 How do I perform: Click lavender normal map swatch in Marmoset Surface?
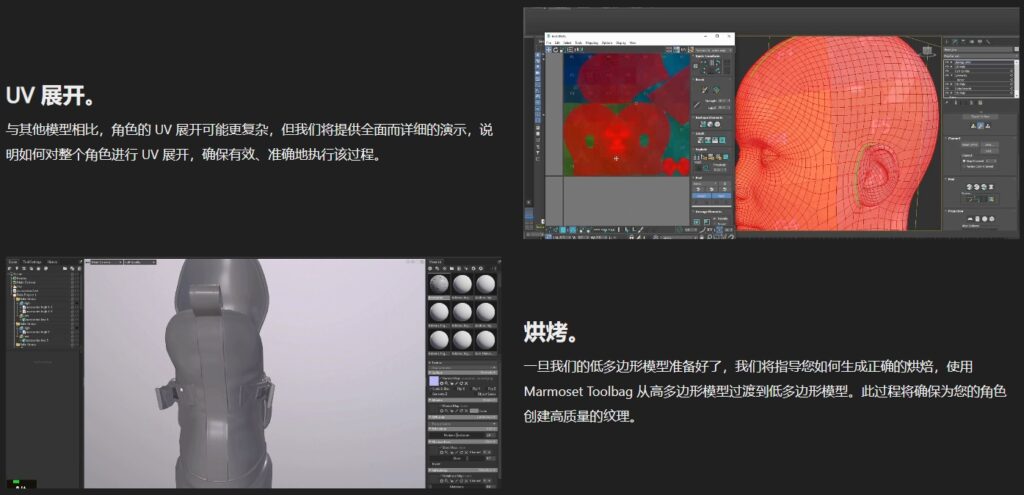pos(434,381)
